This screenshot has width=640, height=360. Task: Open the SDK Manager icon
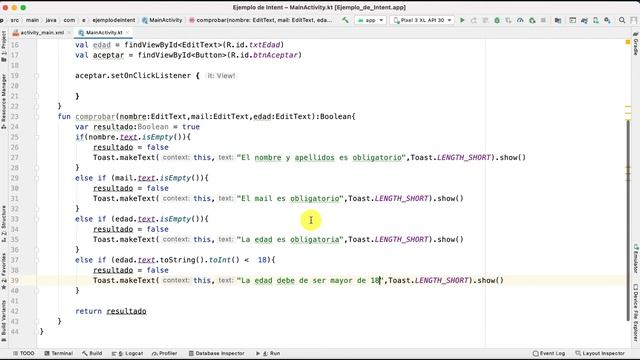pos(607,20)
